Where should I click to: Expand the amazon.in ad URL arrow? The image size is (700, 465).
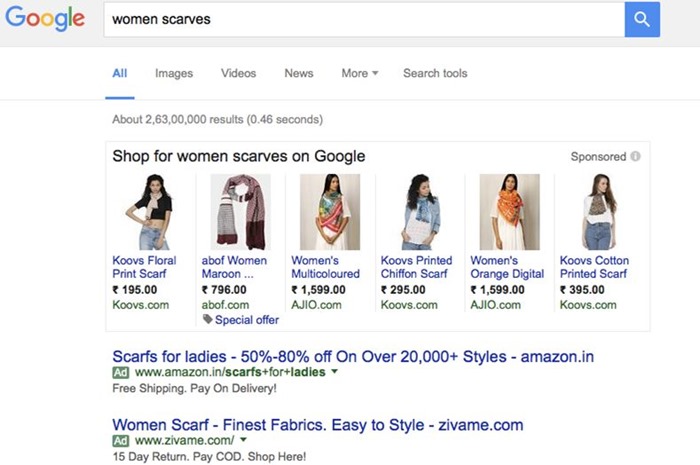coord(334,372)
